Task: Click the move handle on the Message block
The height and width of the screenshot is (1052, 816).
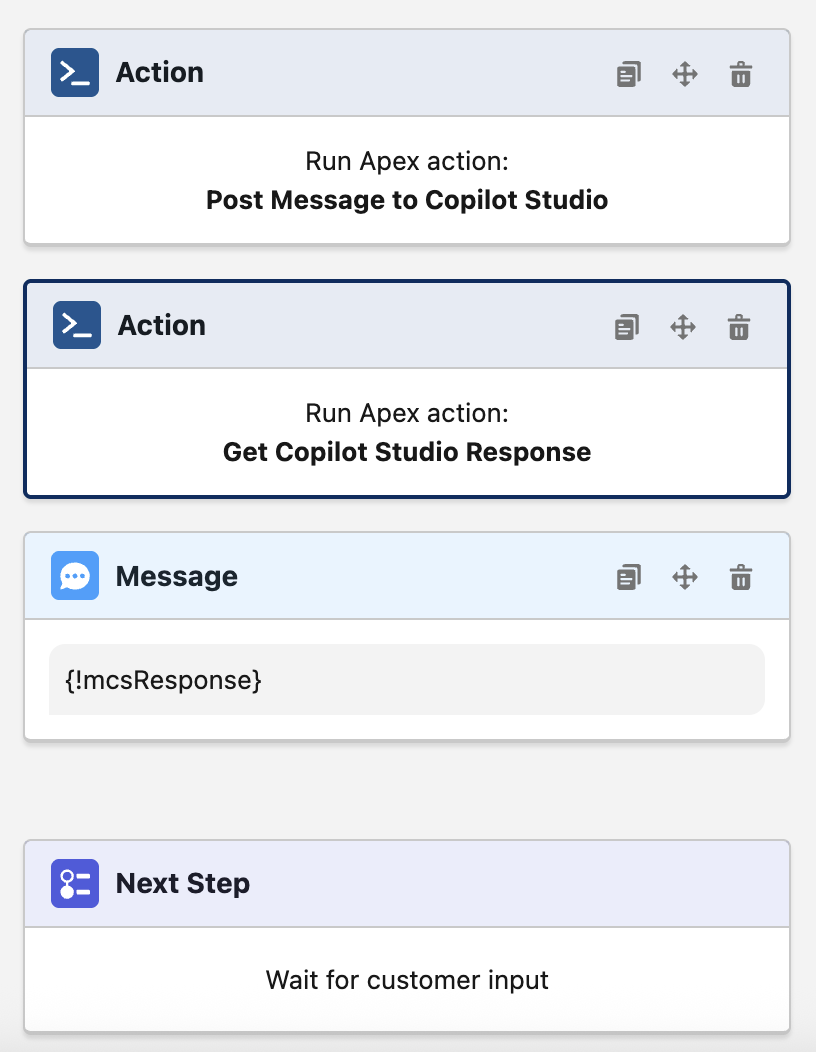Action: pyautogui.click(x=684, y=577)
